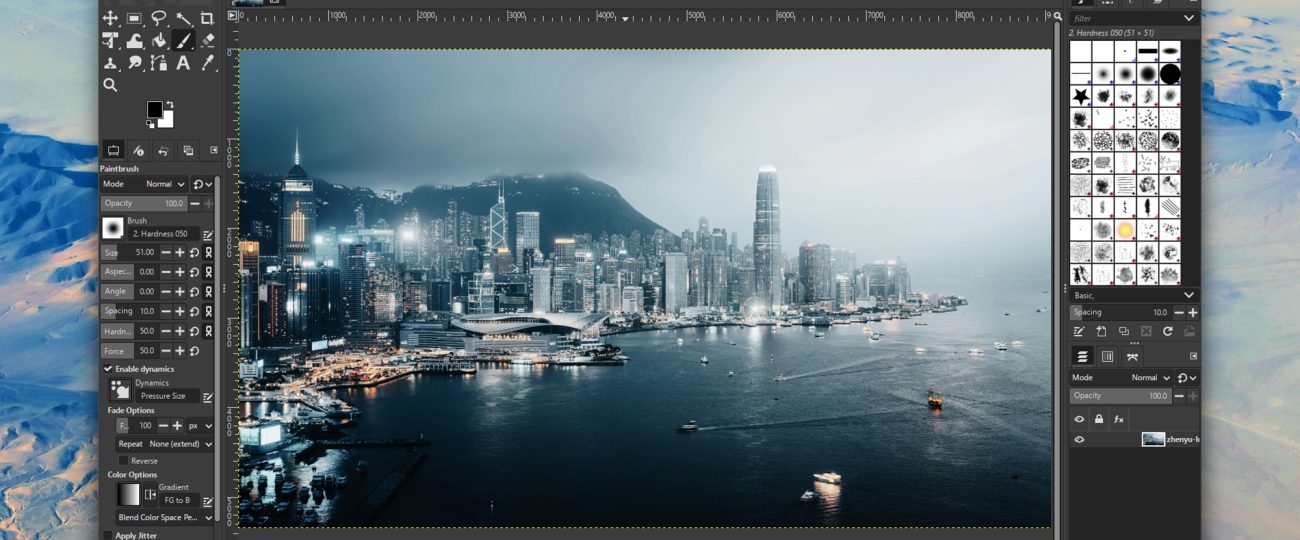Select the Move tool
The image size is (1300, 540).
point(110,18)
